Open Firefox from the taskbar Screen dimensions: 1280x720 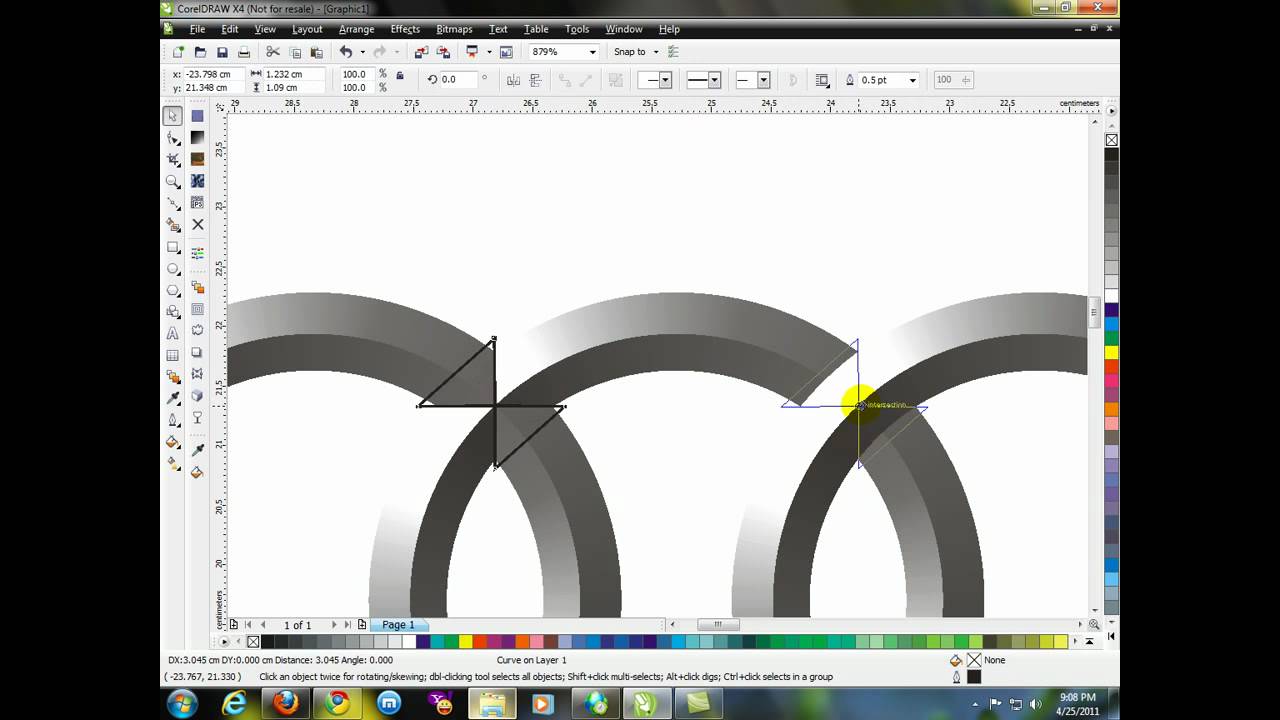tap(286, 704)
